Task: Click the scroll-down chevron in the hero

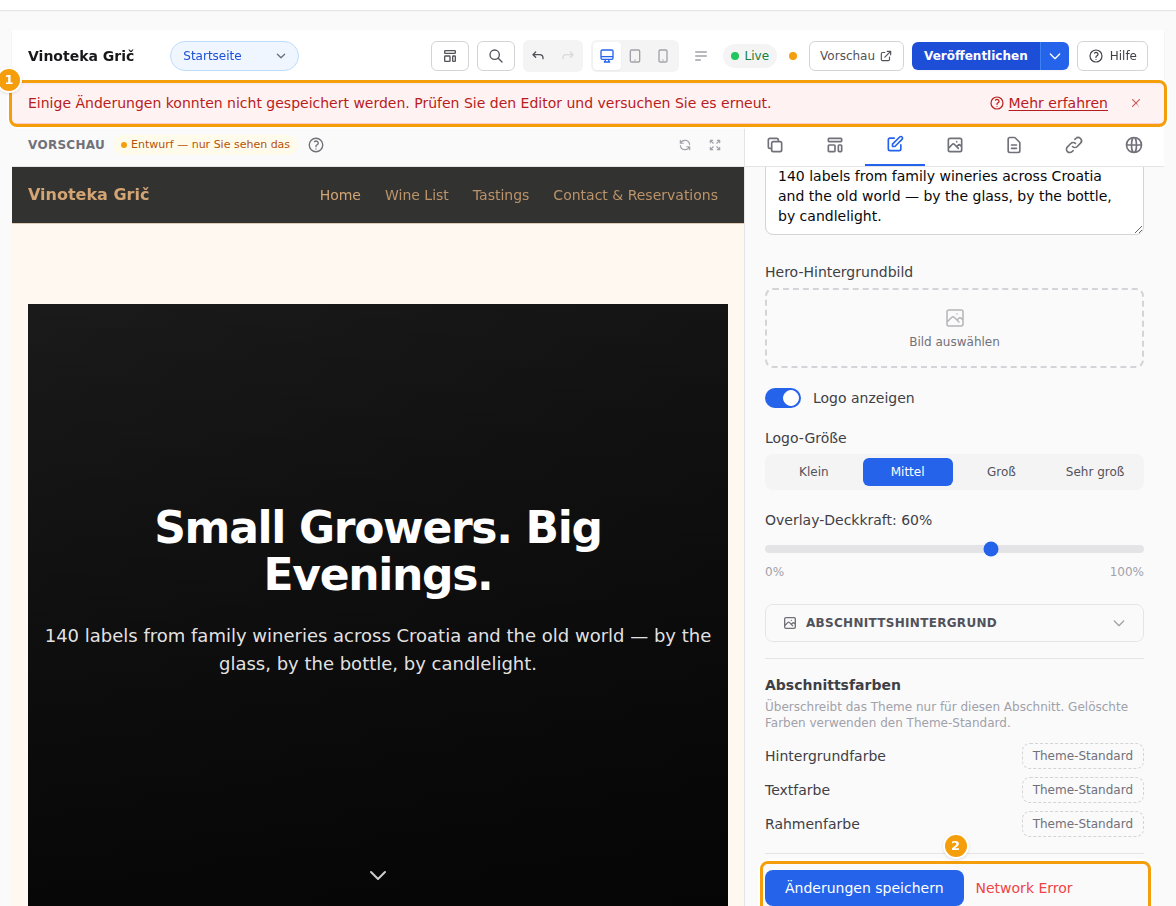Action: tap(378, 875)
